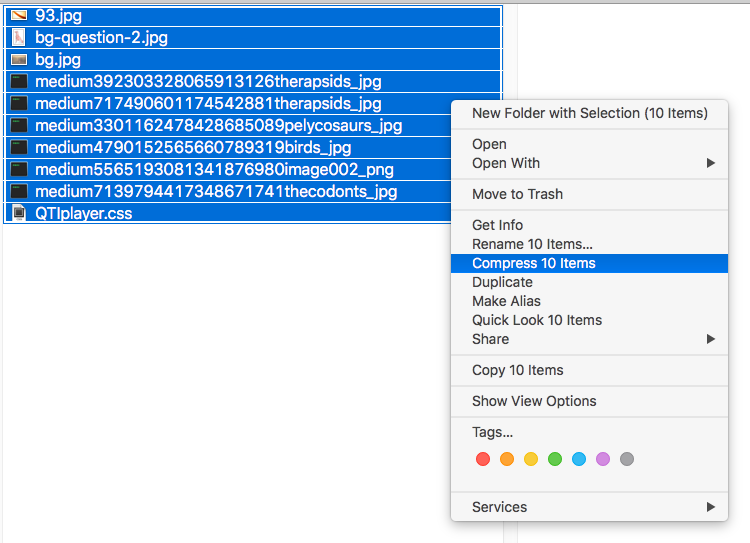Apply the yellow tag color
Image resolution: width=750 pixels, height=543 pixels.
coord(531,459)
